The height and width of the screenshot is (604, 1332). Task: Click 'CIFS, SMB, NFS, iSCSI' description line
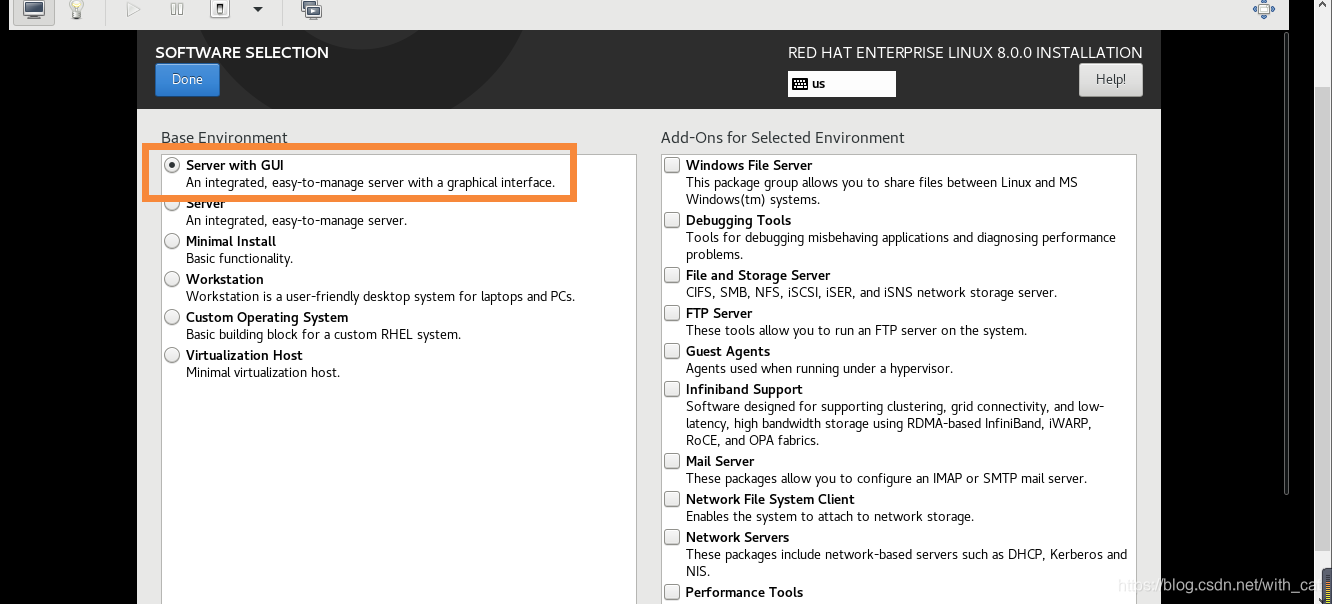[871, 292]
